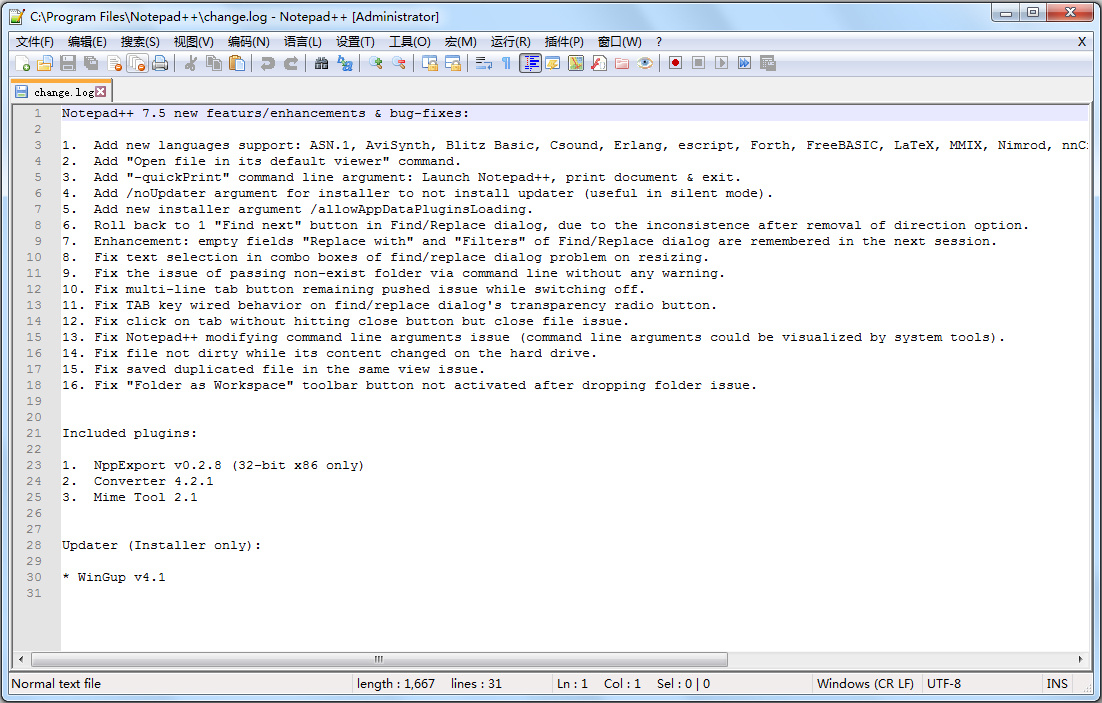Click UTF-8 in the status bar

point(944,683)
